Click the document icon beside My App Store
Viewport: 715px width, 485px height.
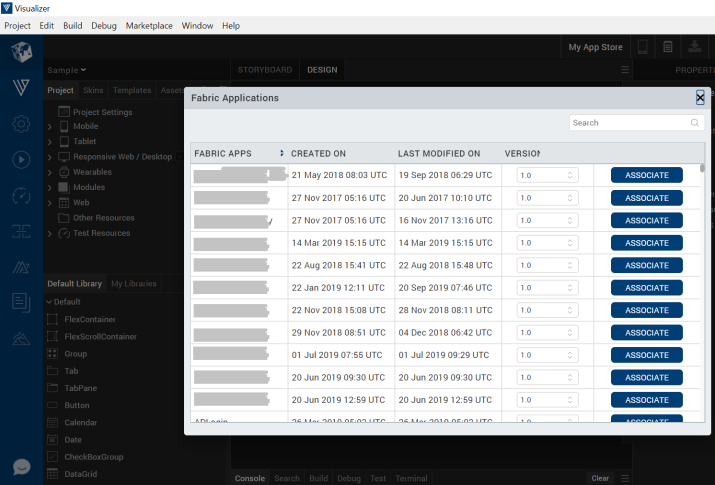click(x=668, y=47)
